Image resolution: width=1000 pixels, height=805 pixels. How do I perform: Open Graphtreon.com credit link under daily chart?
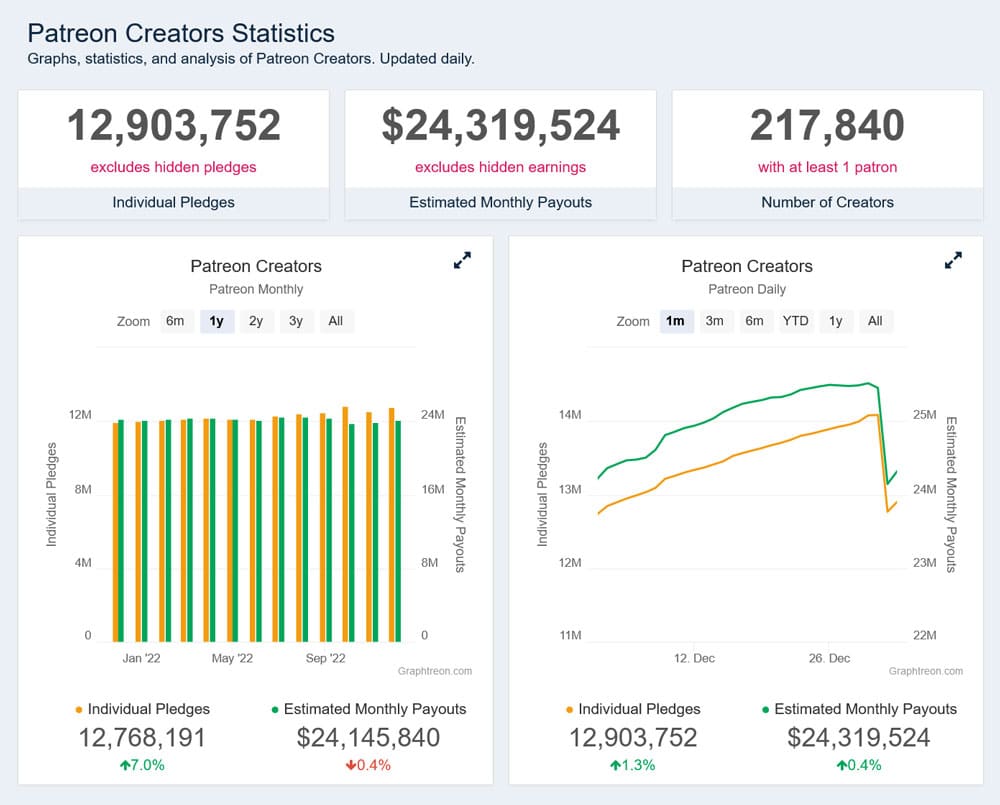click(x=926, y=671)
